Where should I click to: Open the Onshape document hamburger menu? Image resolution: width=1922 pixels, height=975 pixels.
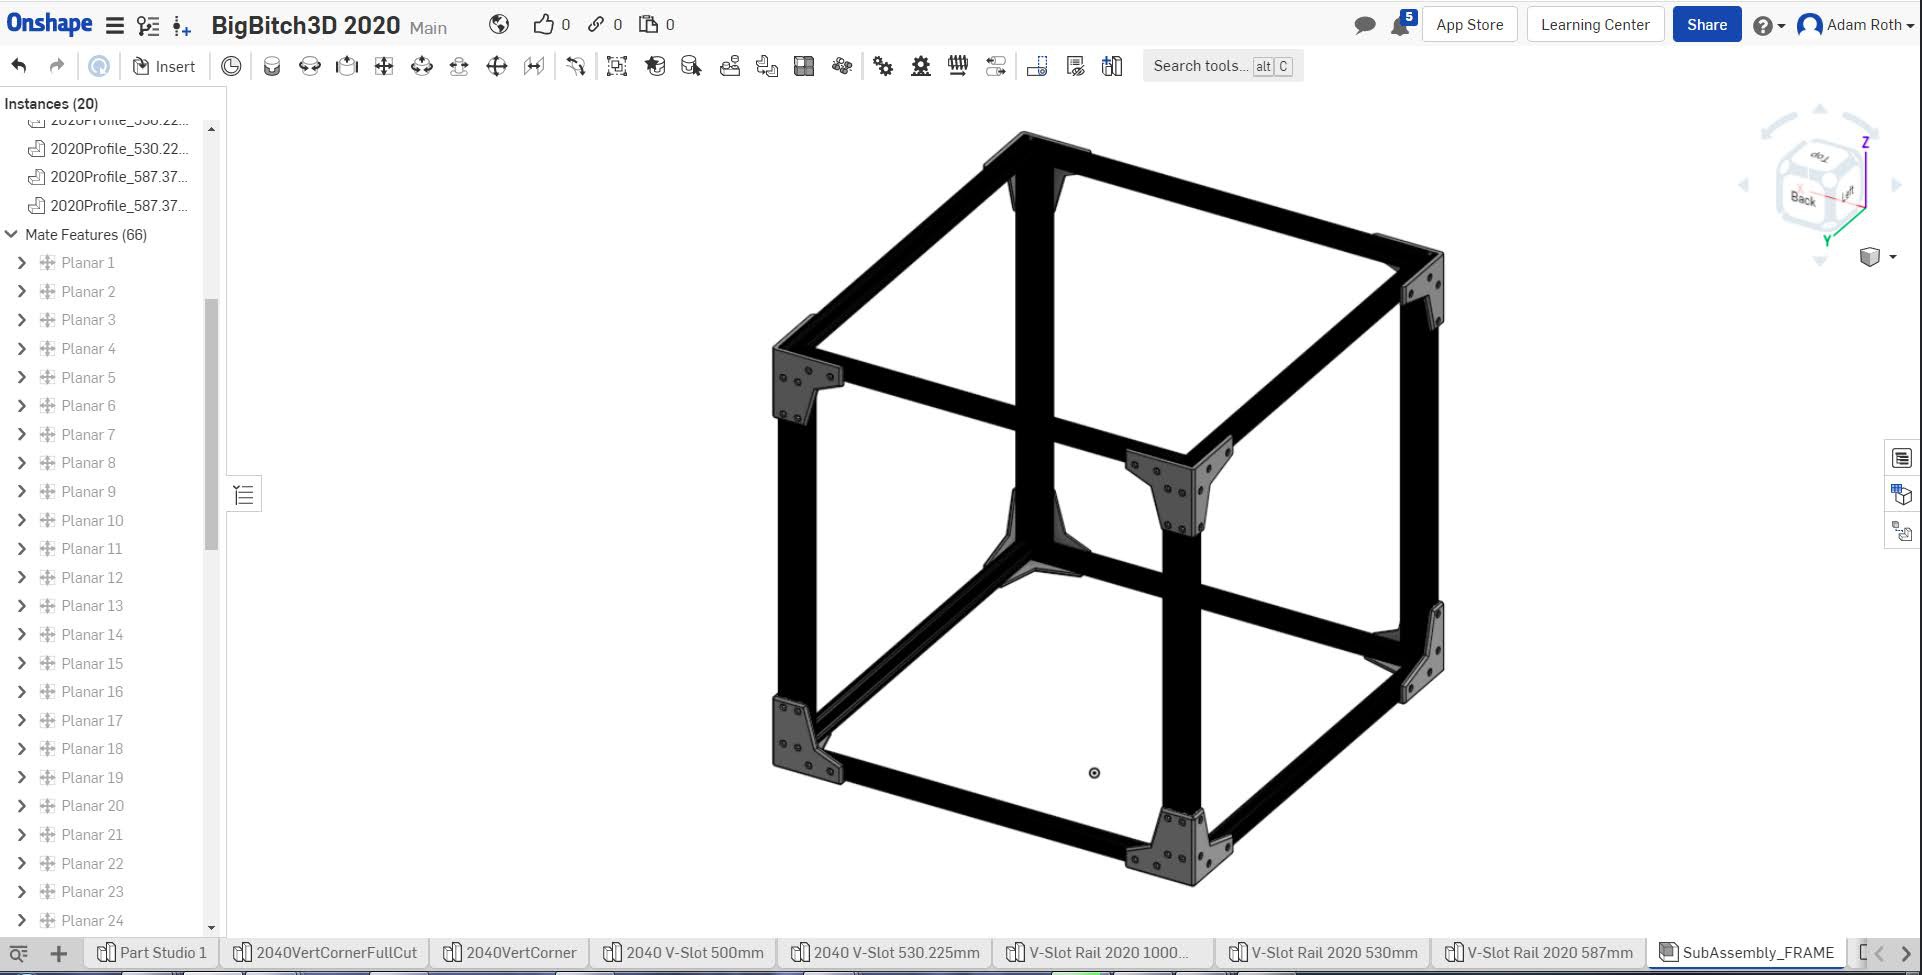click(115, 26)
